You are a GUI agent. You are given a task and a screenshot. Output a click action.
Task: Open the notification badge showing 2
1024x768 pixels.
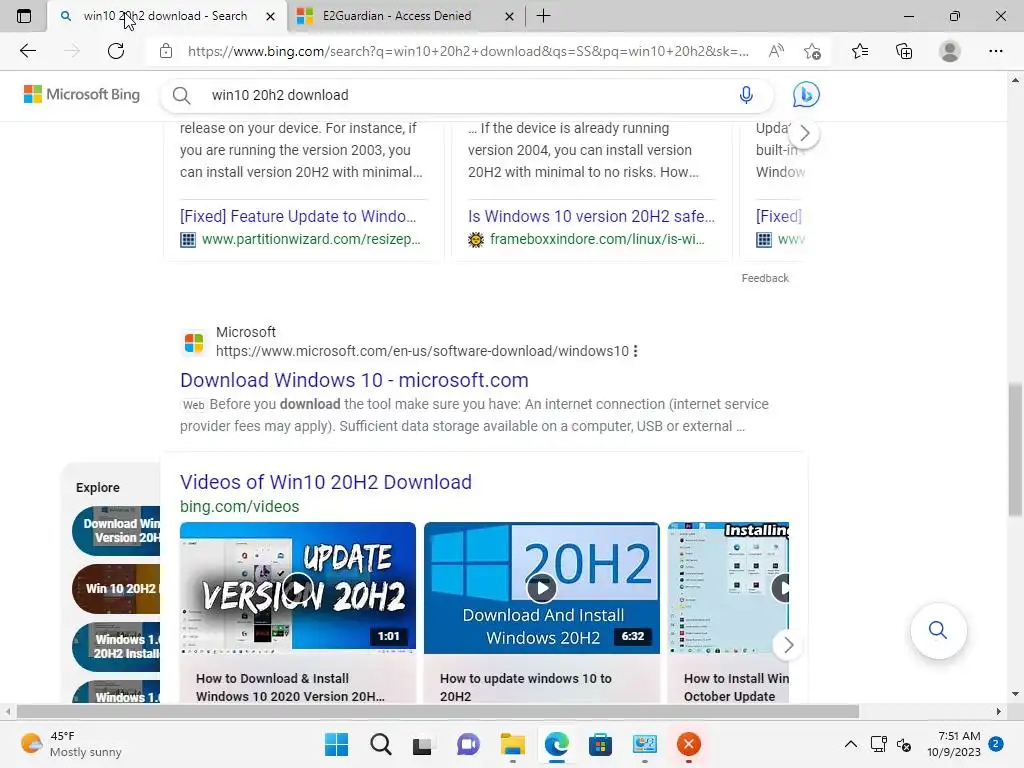coord(996,743)
